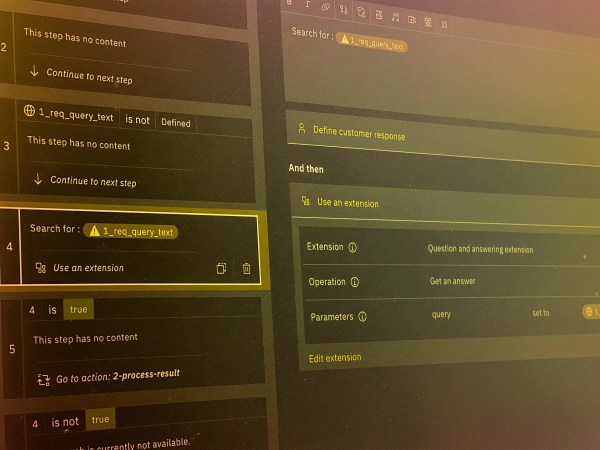This screenshot has height=450, width=600.
Task: Click the info icon next to Extension
Action: pos(353,247)
